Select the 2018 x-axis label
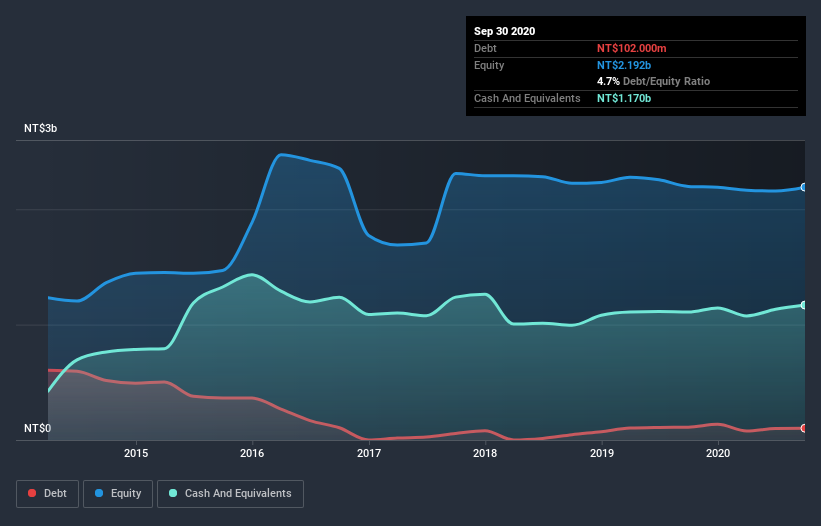Screen dimensions: 821x526 [485, 453]
